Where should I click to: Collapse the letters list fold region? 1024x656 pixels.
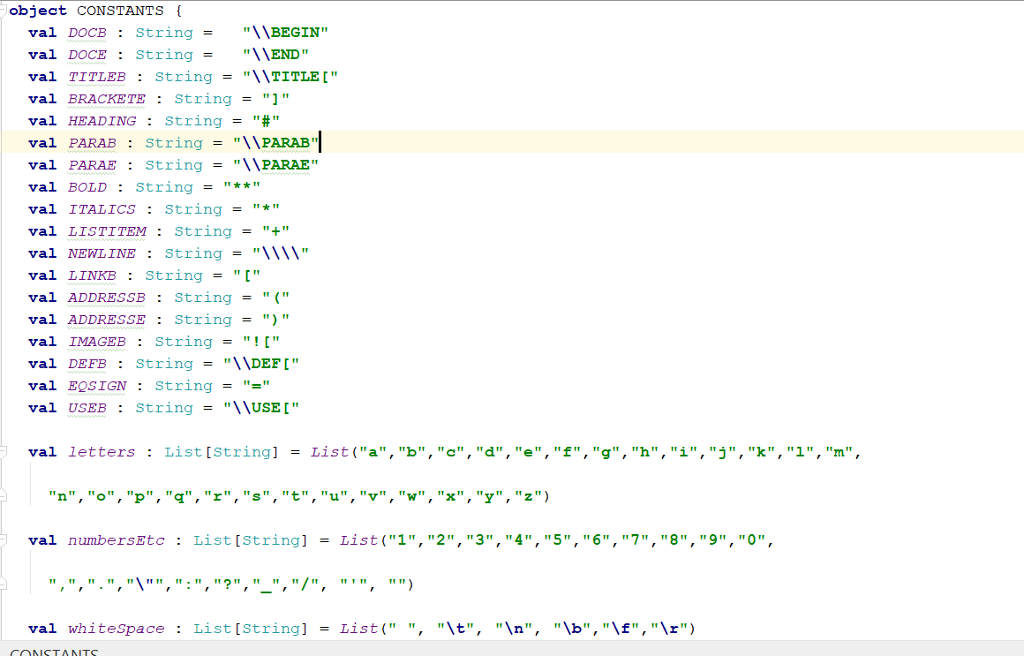click(5, 452)
